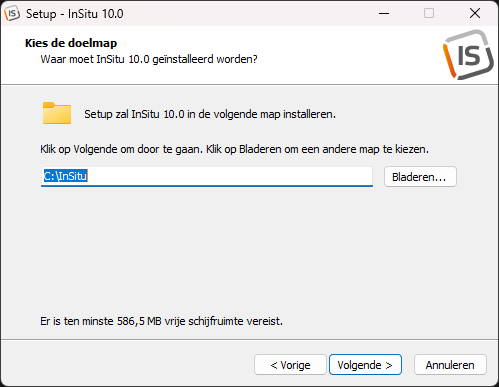Click the Setup - InSitu 10.0 window title

click(x=75, y=14)
